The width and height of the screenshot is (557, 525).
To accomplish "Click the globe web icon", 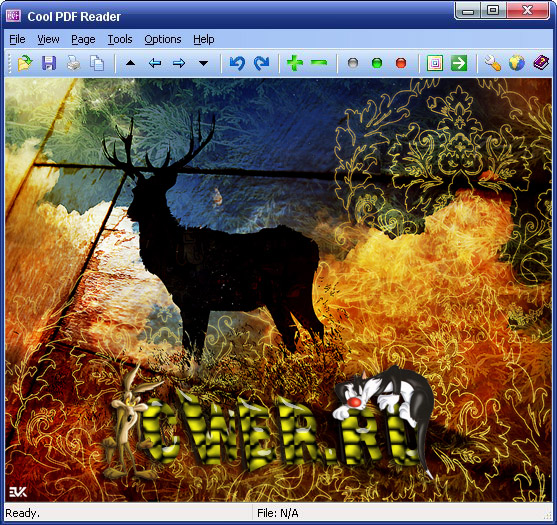I will pyautogui.click(x=517, y=63).
